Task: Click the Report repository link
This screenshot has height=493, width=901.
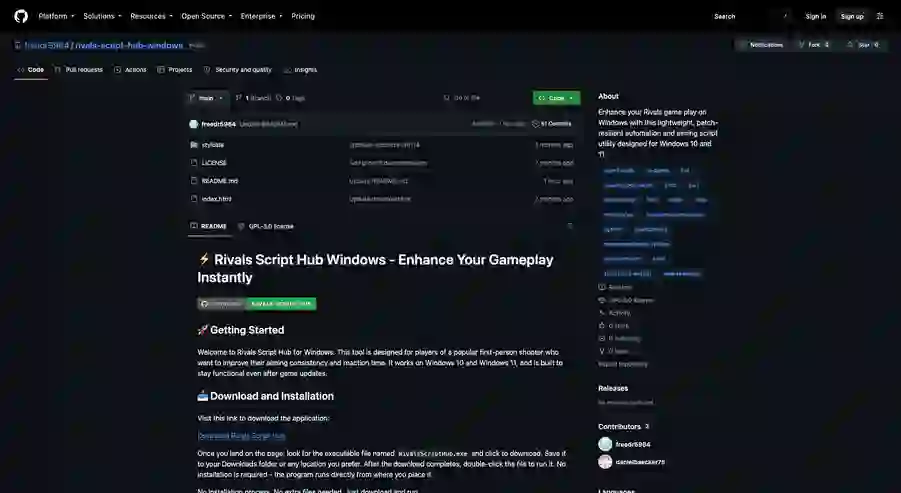Action: 623,364
